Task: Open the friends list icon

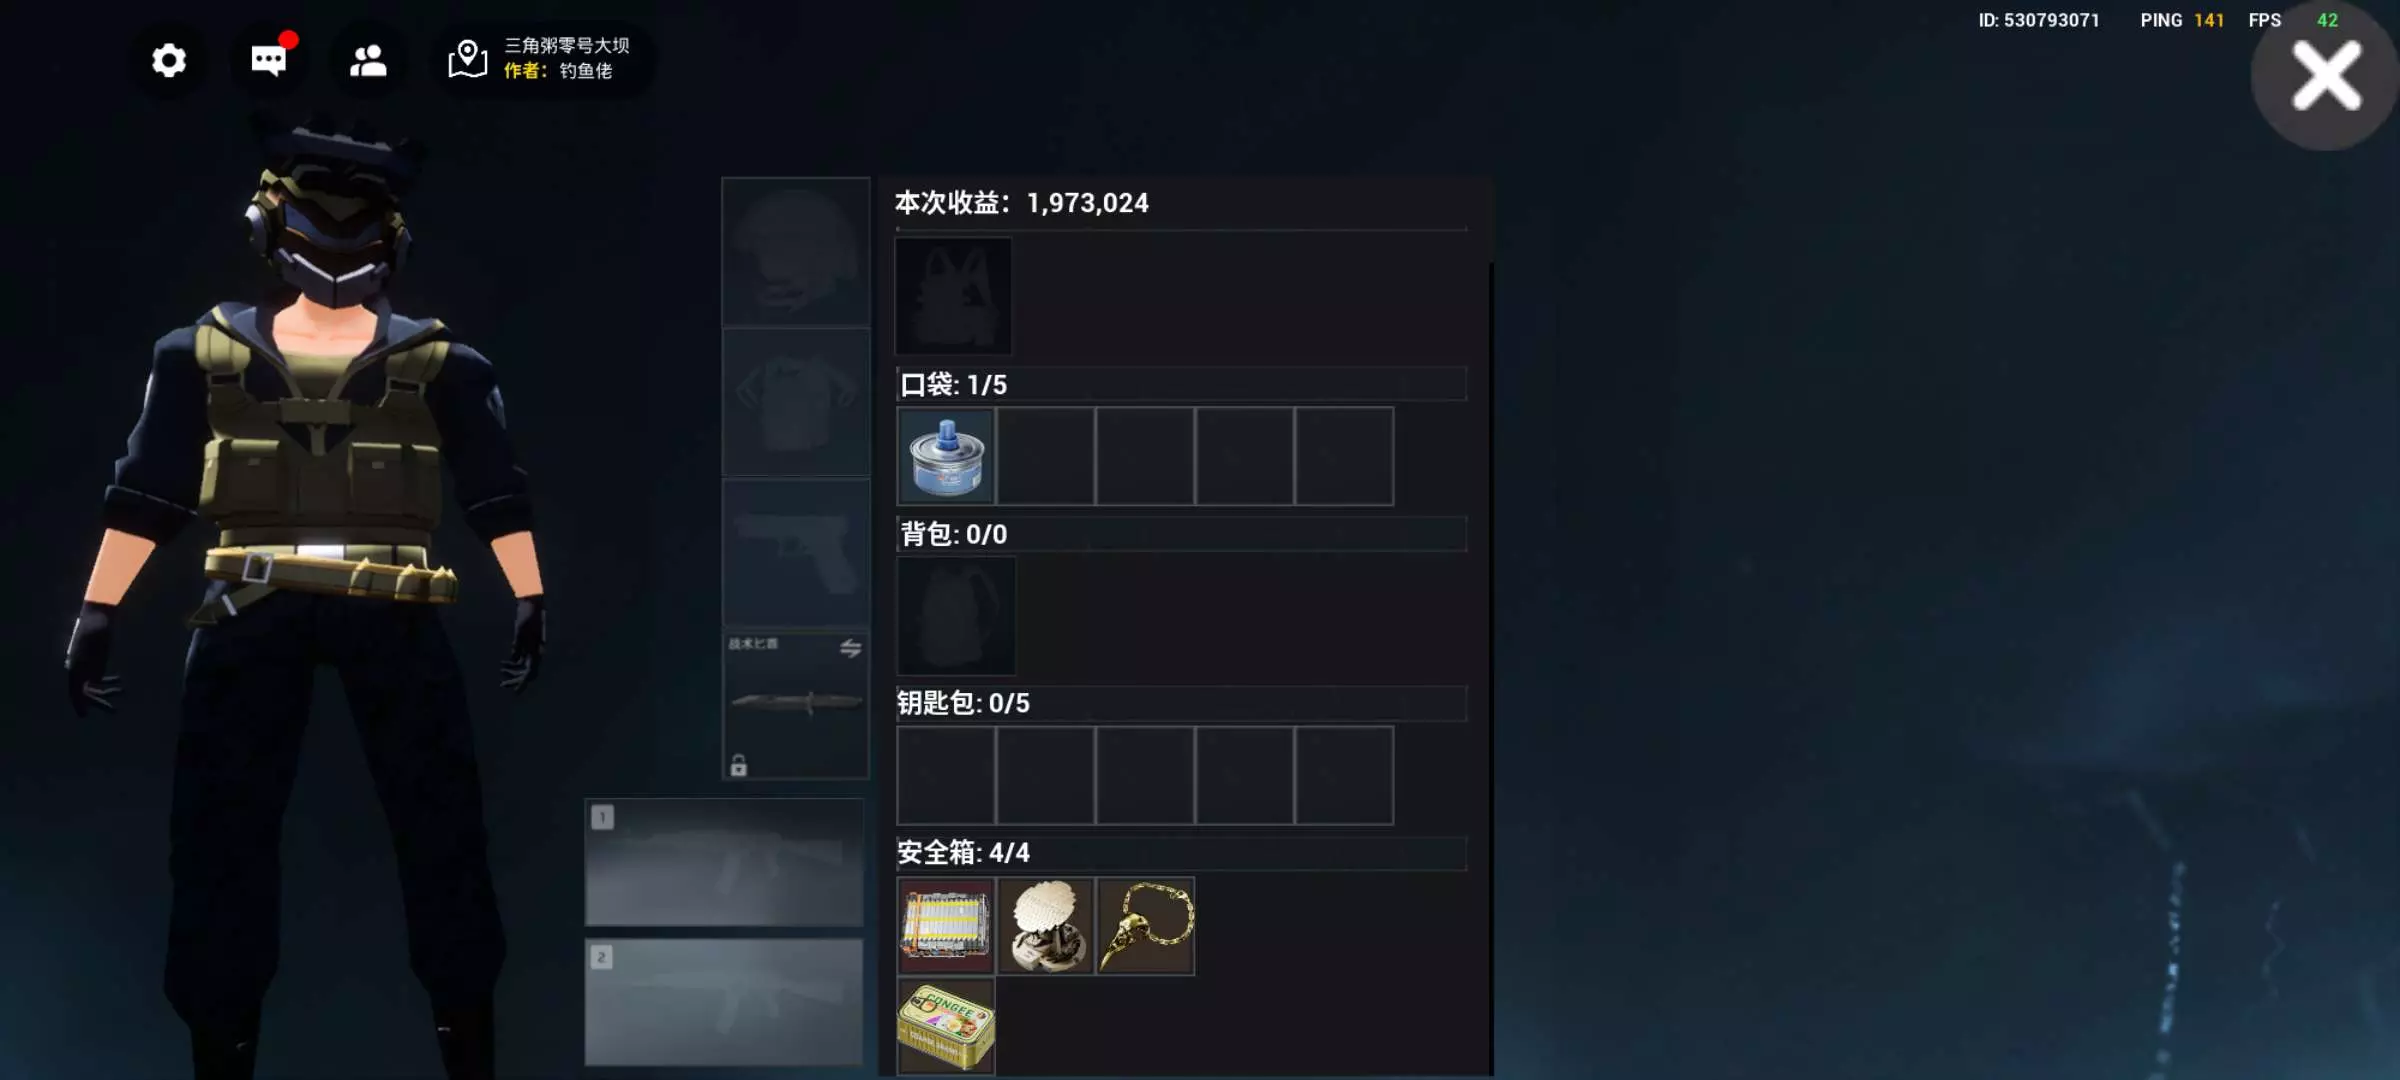Action: (368, 61)
